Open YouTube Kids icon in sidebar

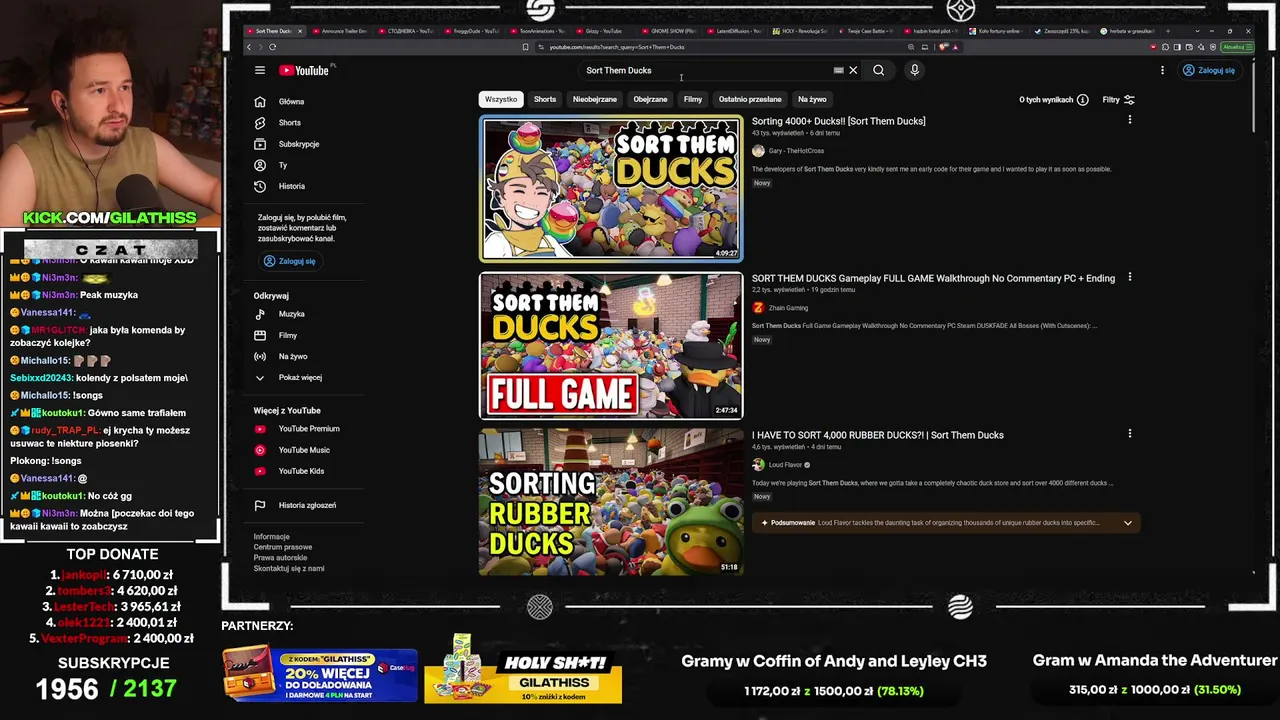[260, 471]
